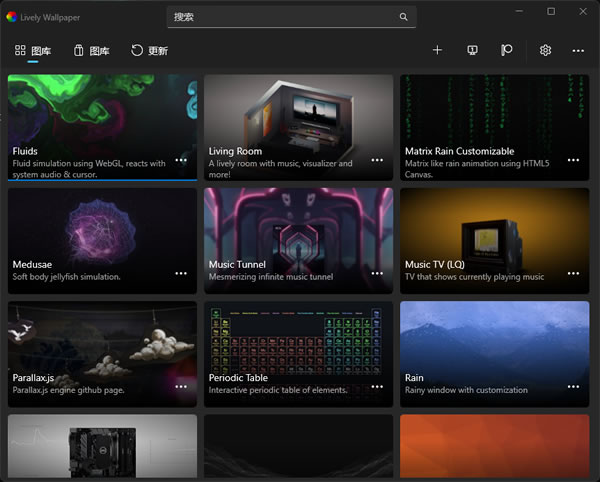Open the second 图库 tab with clipboard icon

[91, 51]
